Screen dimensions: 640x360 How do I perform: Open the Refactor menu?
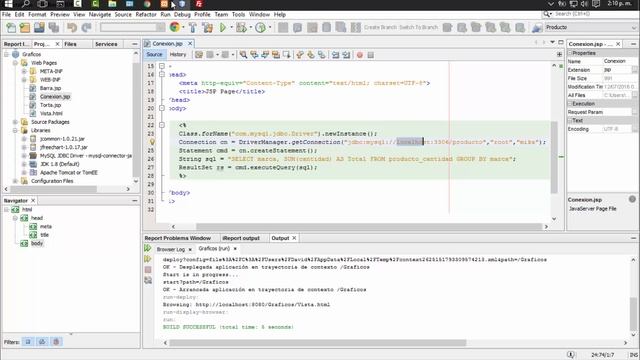(x=146, y=14)
